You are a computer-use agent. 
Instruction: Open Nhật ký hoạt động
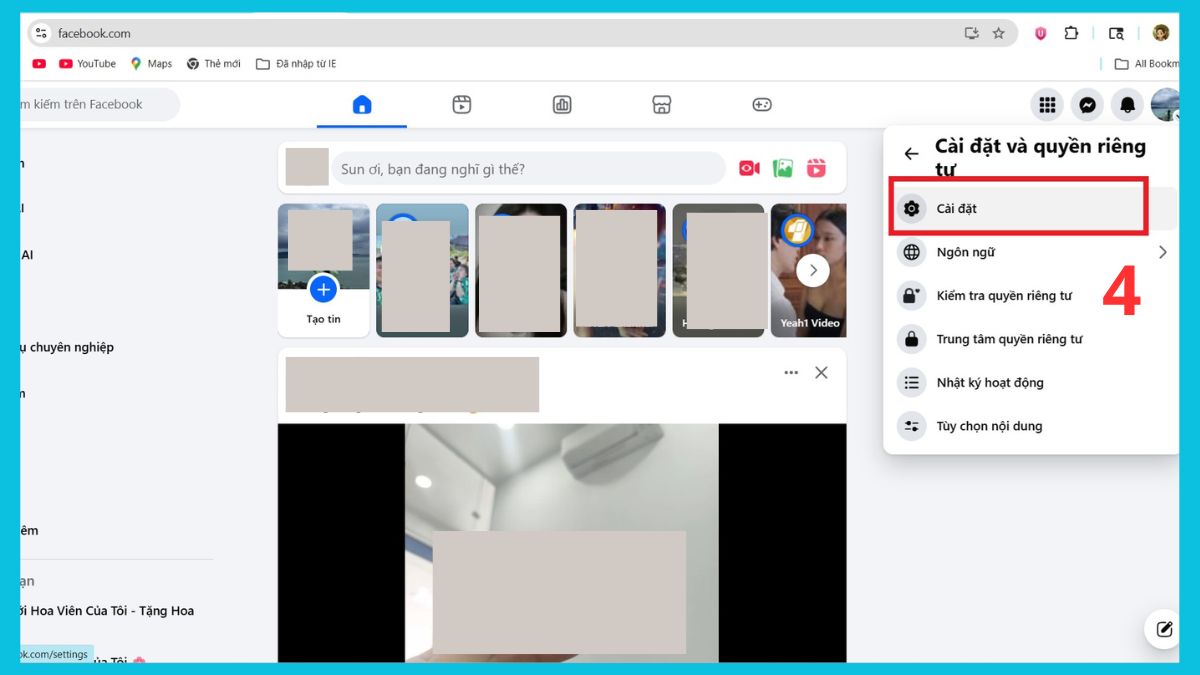tap(1034, 382)
